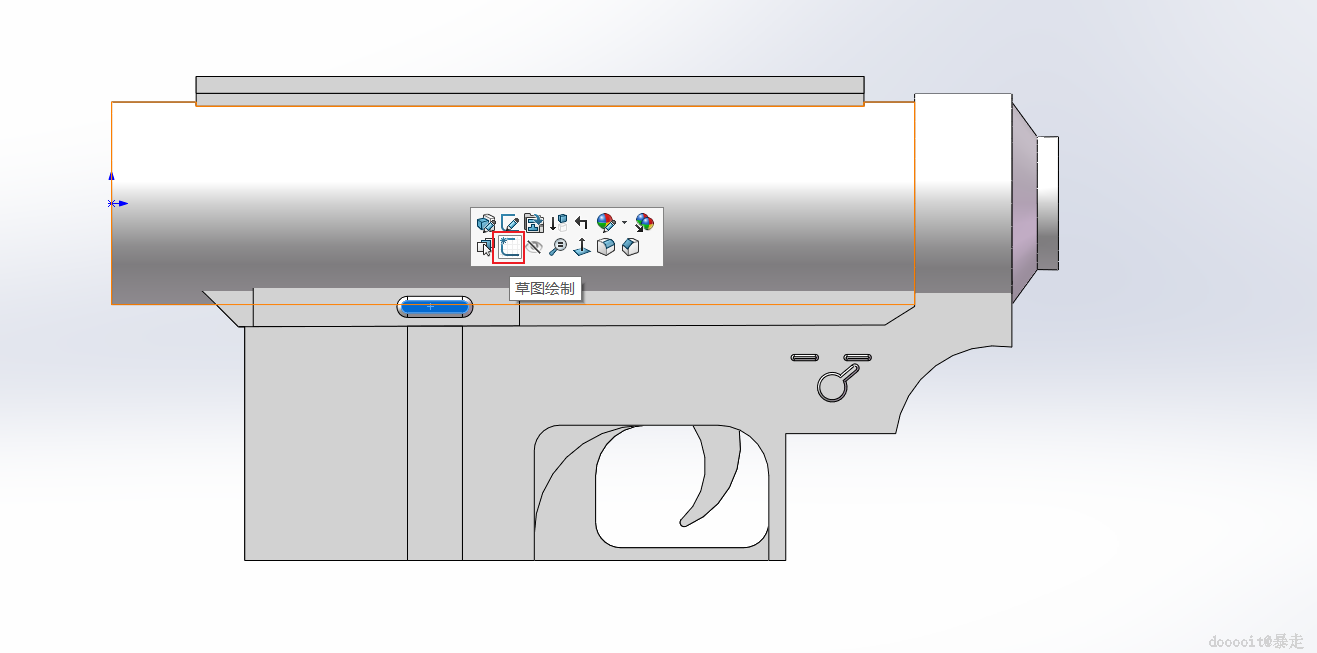The height and width of the screenshot is (653, 1317).
Task: Click the Normal To view icon
Action: pos(582,246)
